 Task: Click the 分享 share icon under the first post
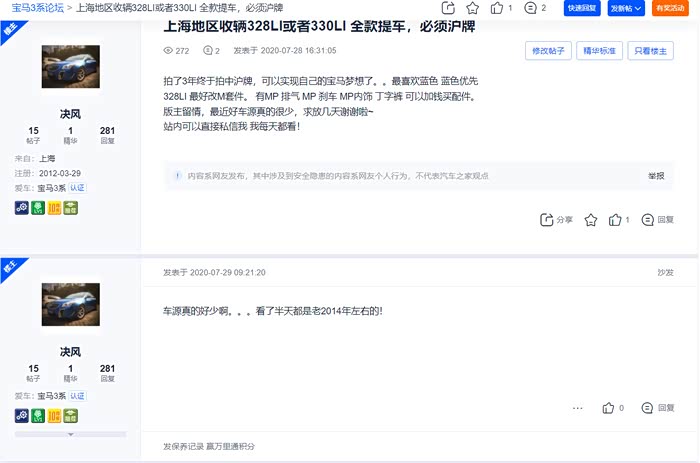click(546, 220)
